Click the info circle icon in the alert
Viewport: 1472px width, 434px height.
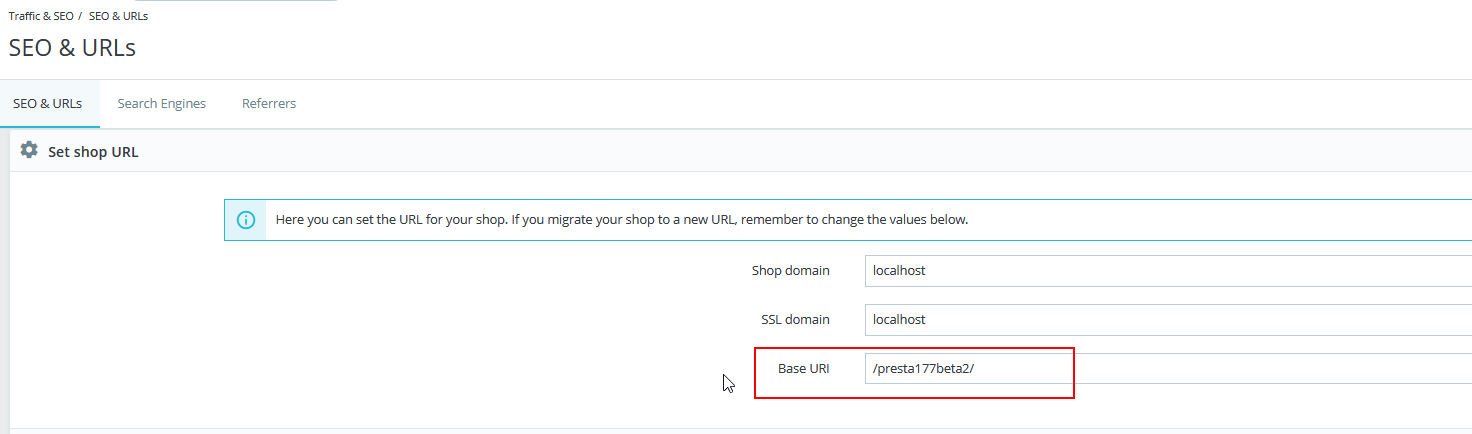coord(245,220)
